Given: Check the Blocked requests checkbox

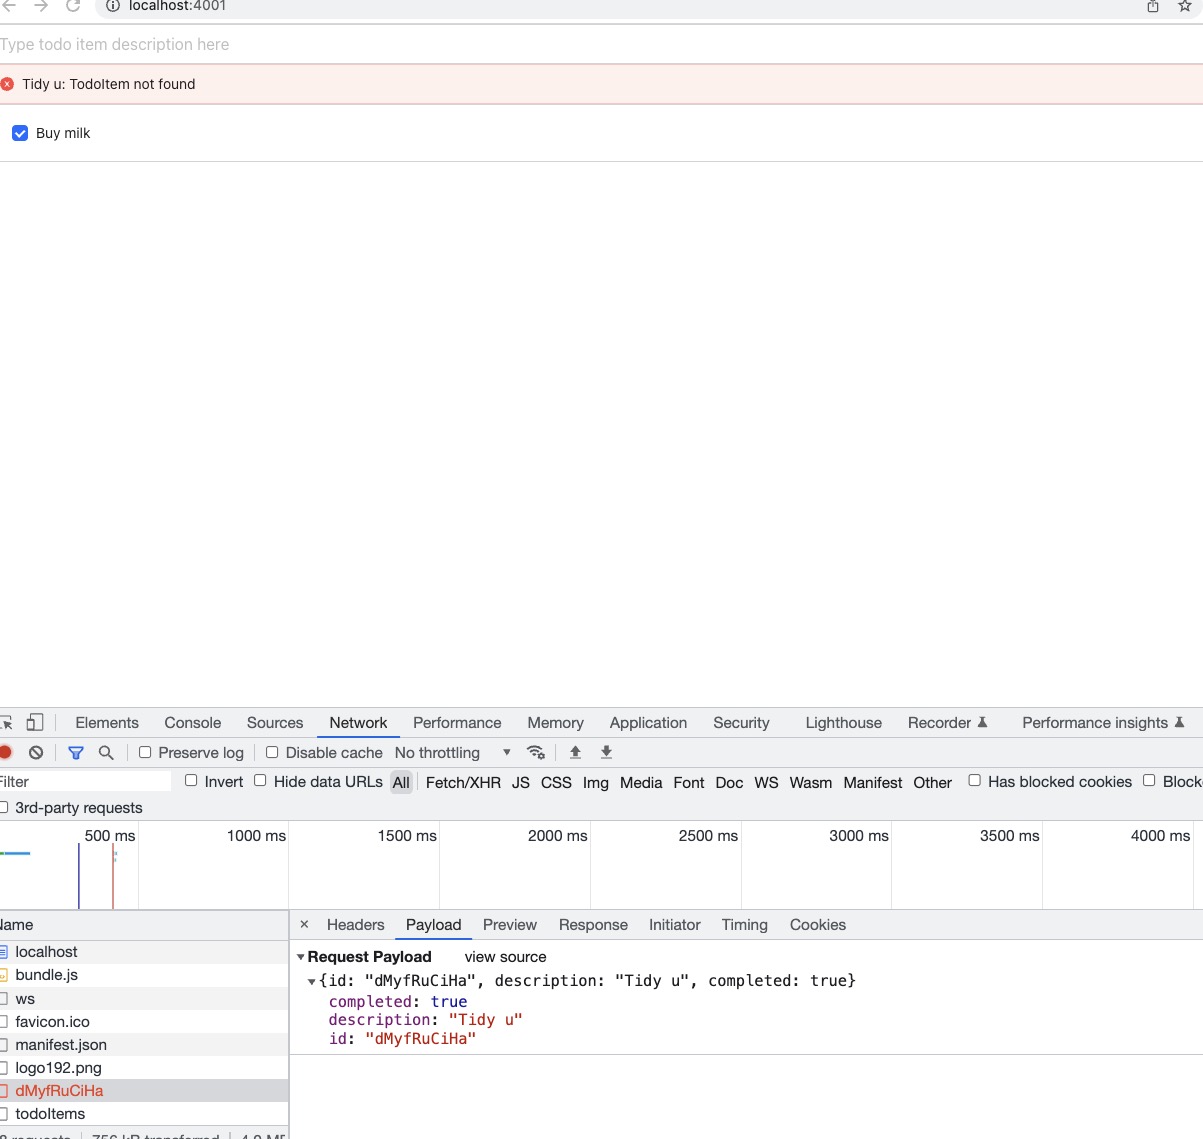Looking at the screenshot, I should point(1149,781).
